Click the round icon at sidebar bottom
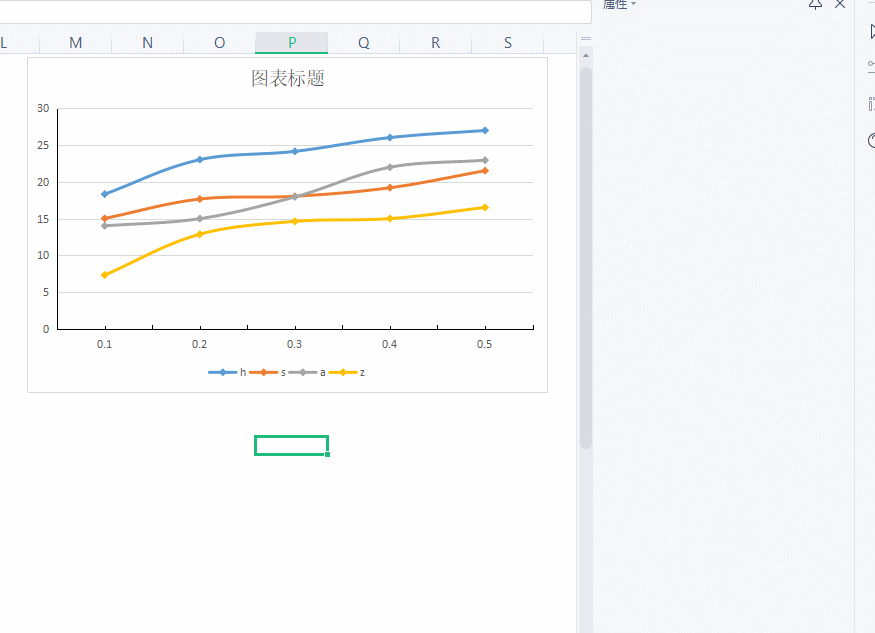 coord(872,140)
